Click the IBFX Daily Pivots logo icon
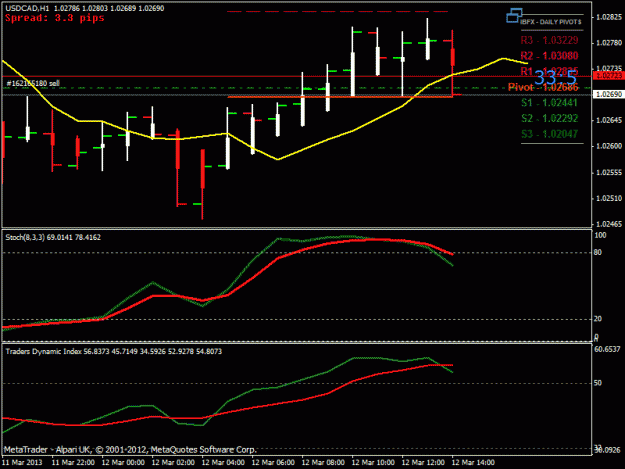Viewport: 625px width, 469px height. (514, 16)
